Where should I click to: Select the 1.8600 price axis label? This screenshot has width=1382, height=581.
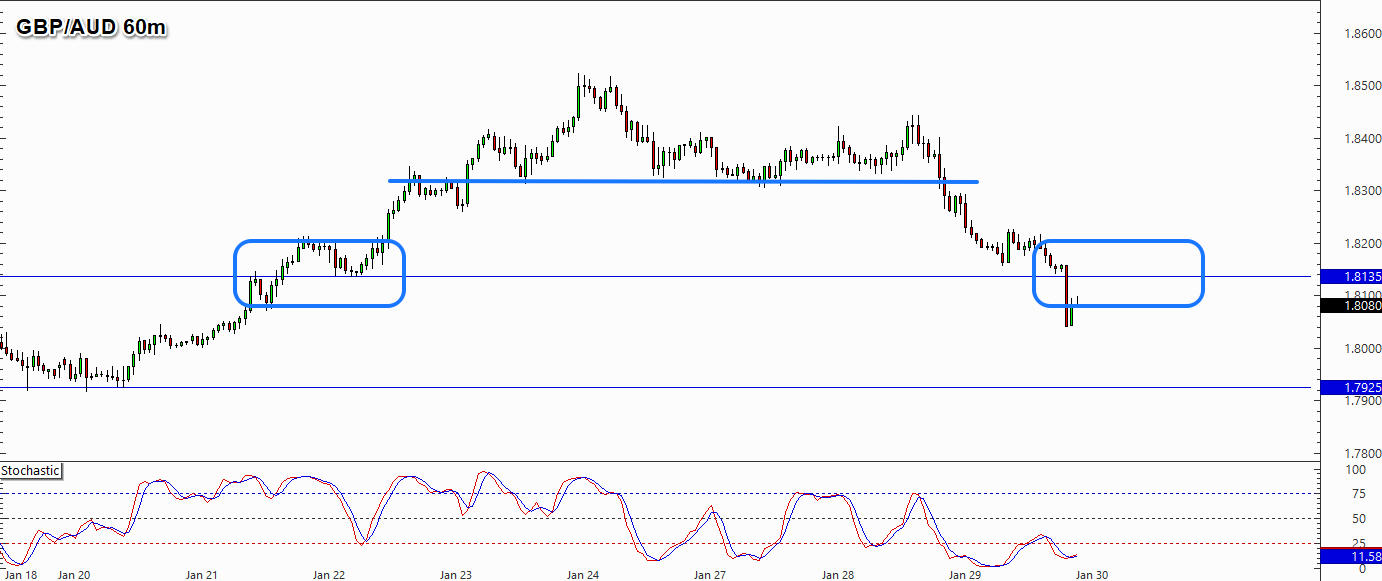[1362, 34]
